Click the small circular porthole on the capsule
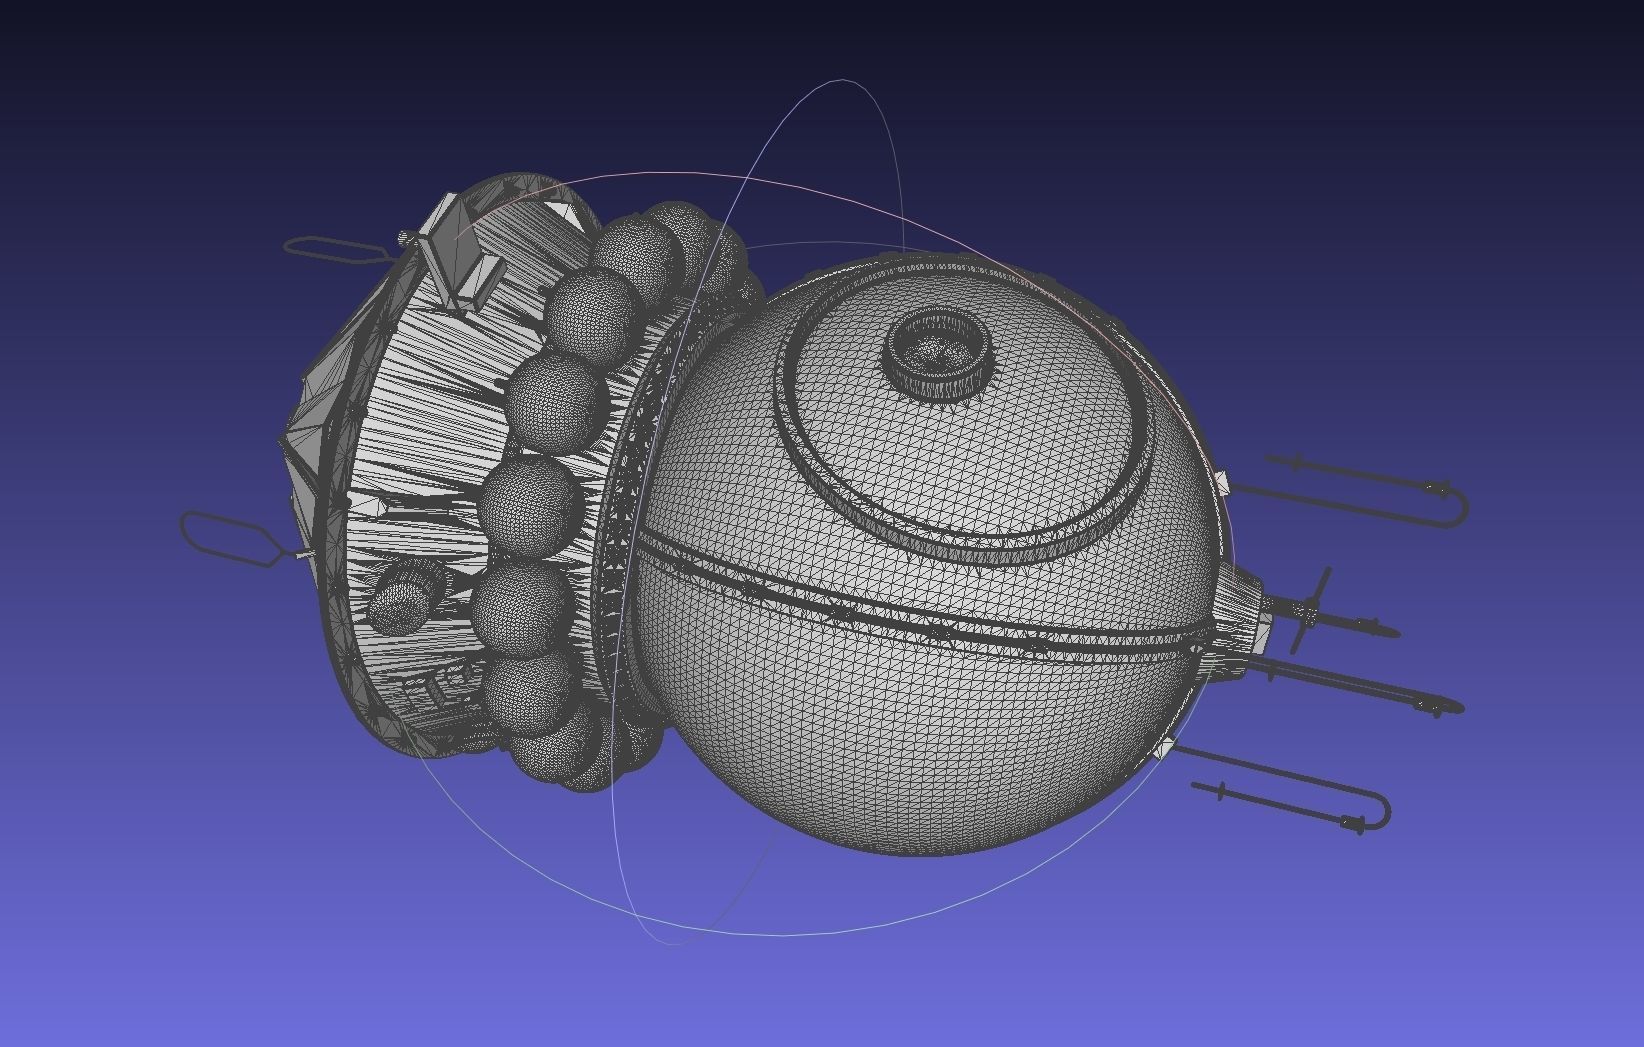 coord(937,354)
